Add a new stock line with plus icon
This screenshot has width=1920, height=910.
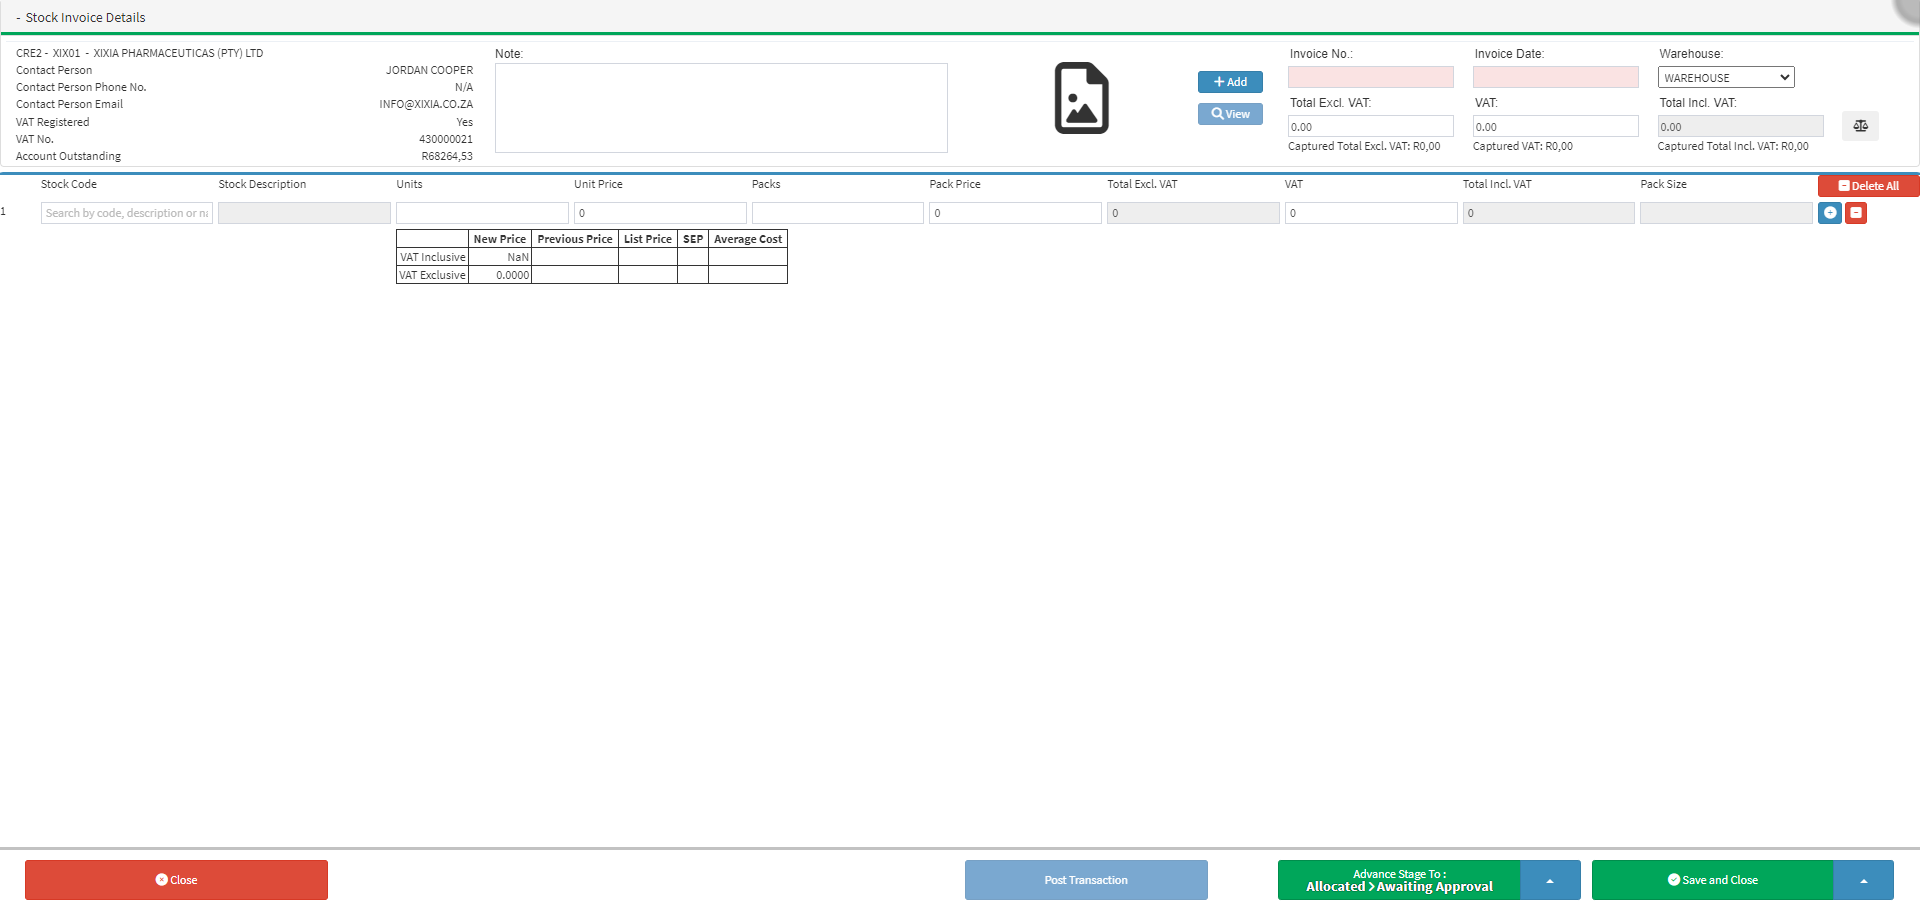point(1830,213)
